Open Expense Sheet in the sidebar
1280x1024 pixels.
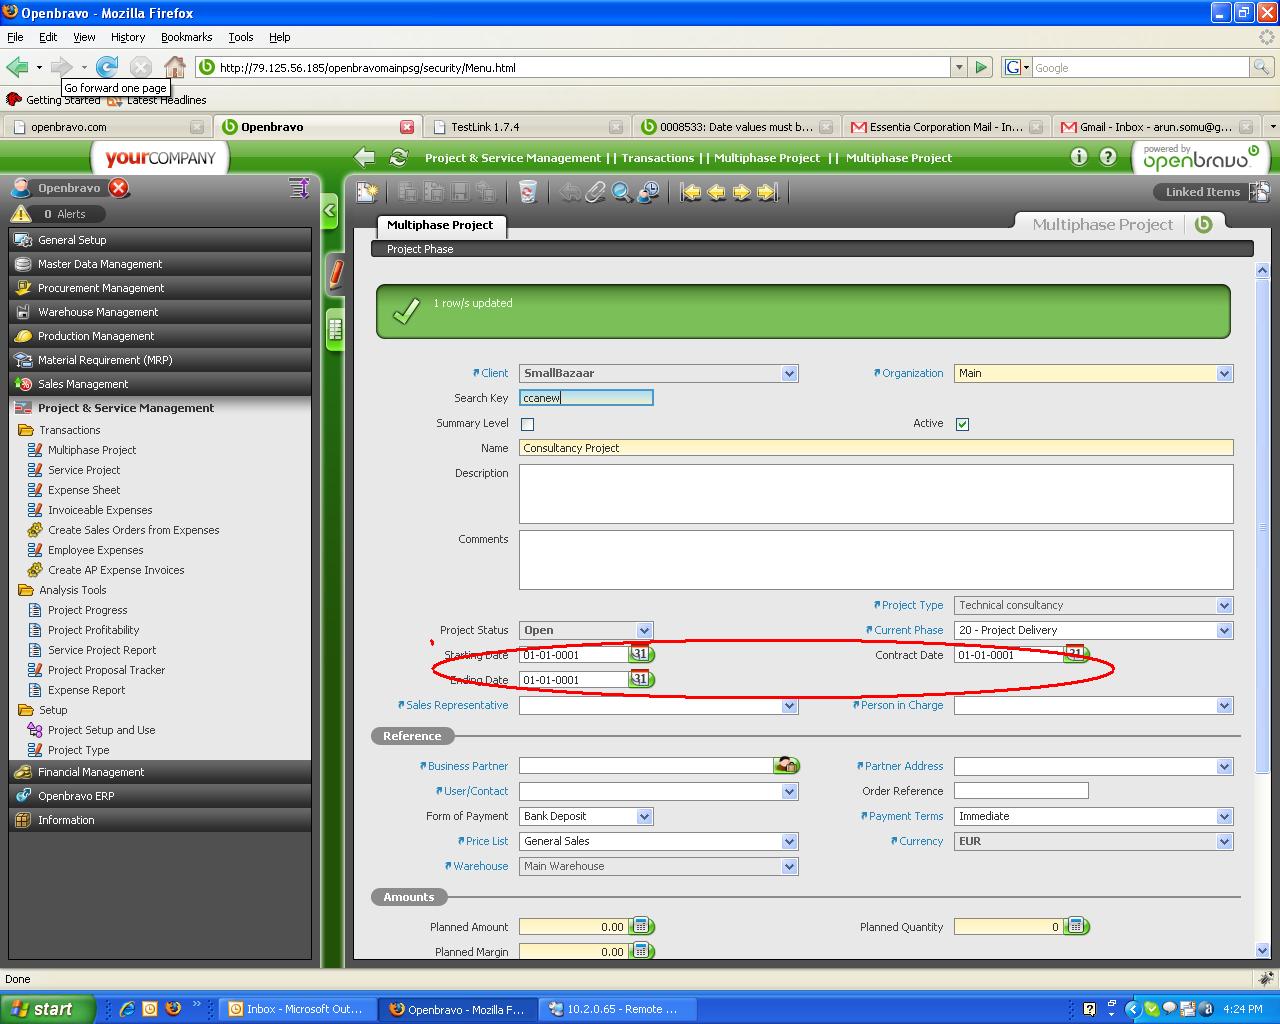point(84,490)
